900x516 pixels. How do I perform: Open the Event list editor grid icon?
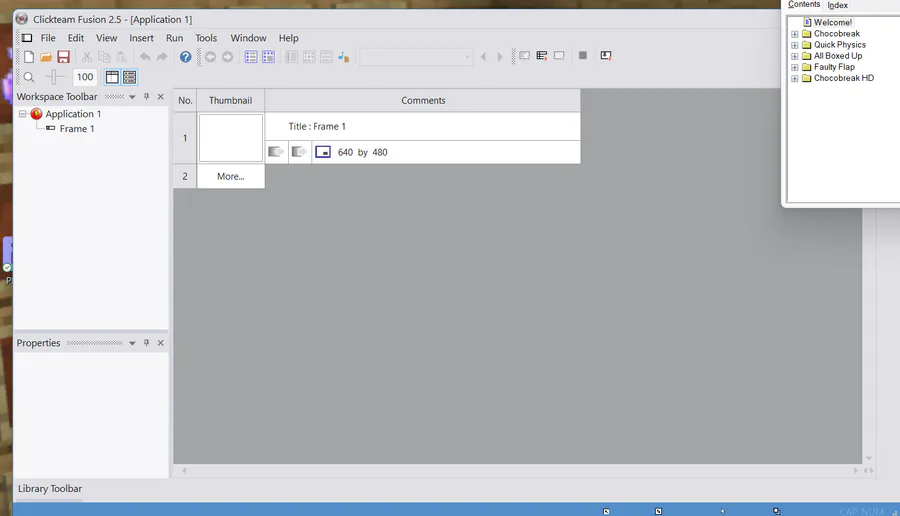click(x=309, y=56)
